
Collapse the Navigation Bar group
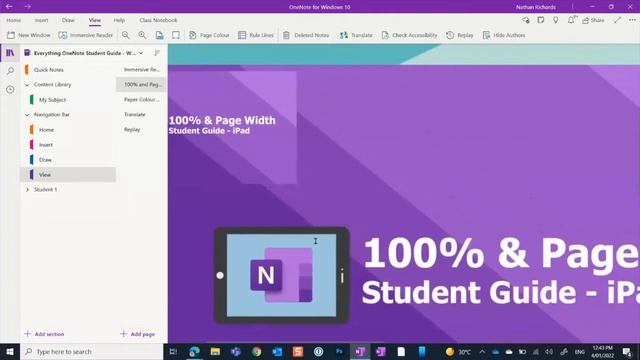tap(27, 115)
